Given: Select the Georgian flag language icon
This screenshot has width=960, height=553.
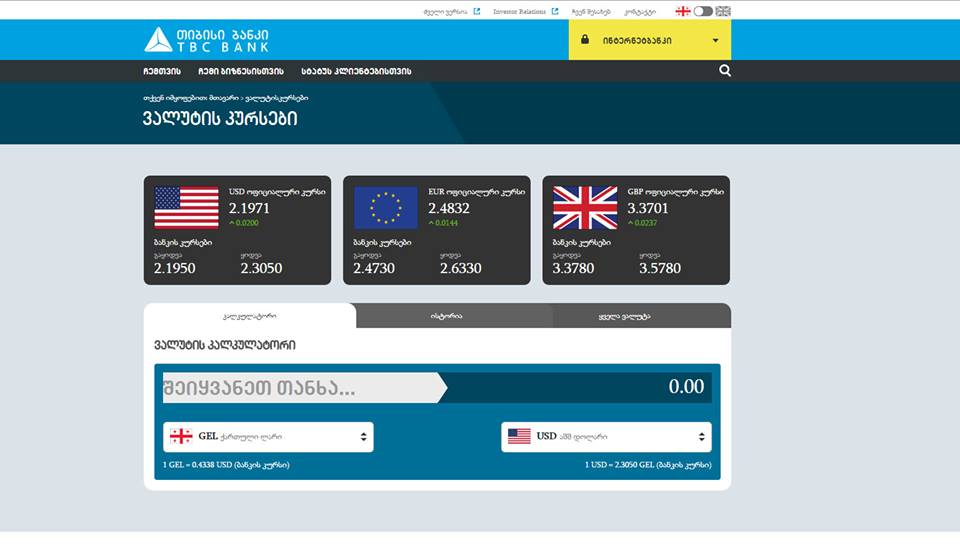Looking at the screenshot, I should pyautogui.click(x=683, y=11).
